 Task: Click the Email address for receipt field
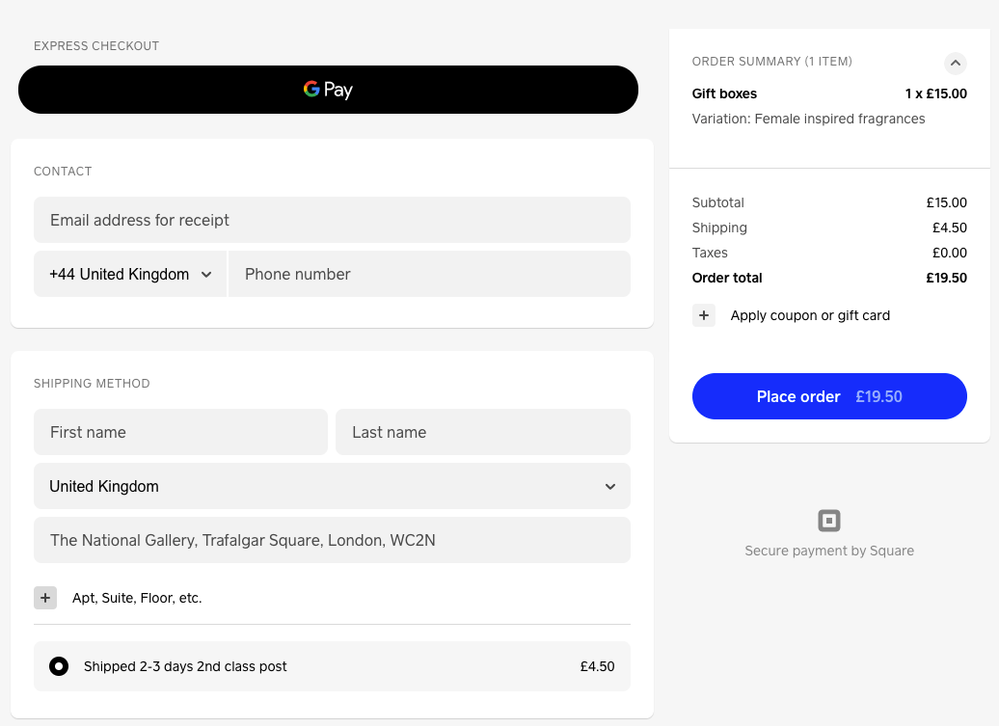point(332,219)
